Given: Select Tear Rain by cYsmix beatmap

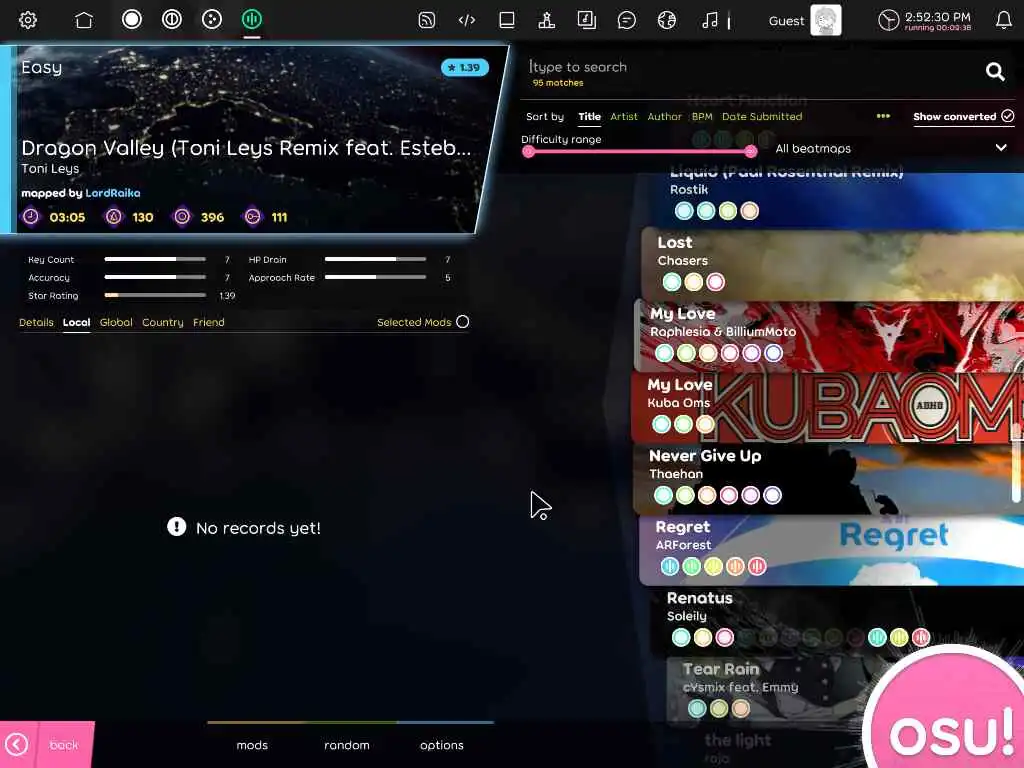Looking at the screenshot, I should coord(771,691).
